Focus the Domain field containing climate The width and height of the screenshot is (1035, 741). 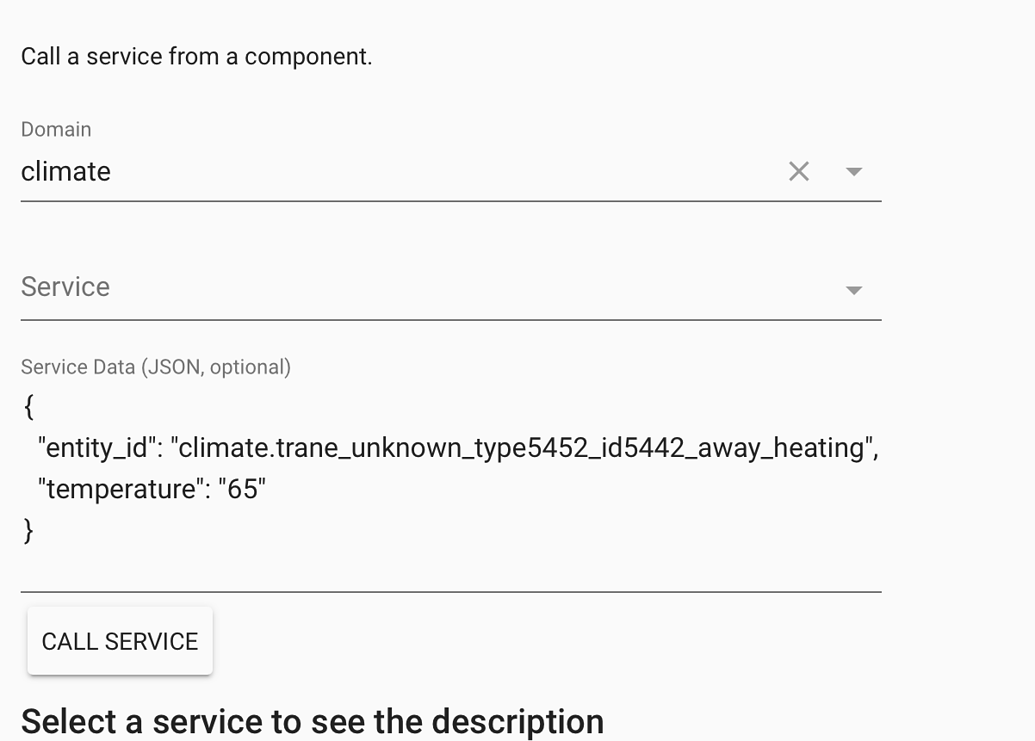tap(400, 172)
